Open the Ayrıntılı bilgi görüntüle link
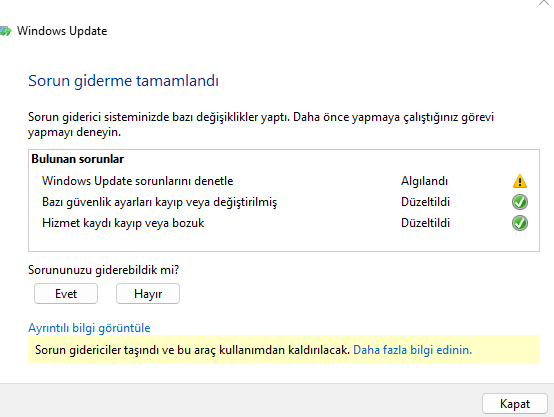 pos(89,328)
